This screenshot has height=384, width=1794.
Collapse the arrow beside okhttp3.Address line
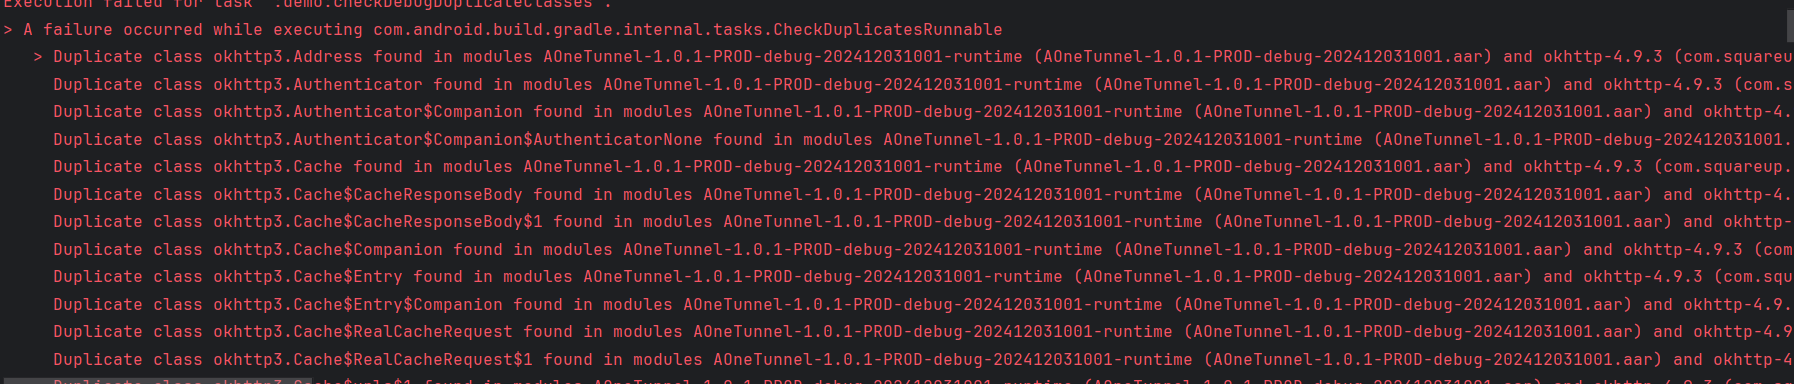click(38, 57)
